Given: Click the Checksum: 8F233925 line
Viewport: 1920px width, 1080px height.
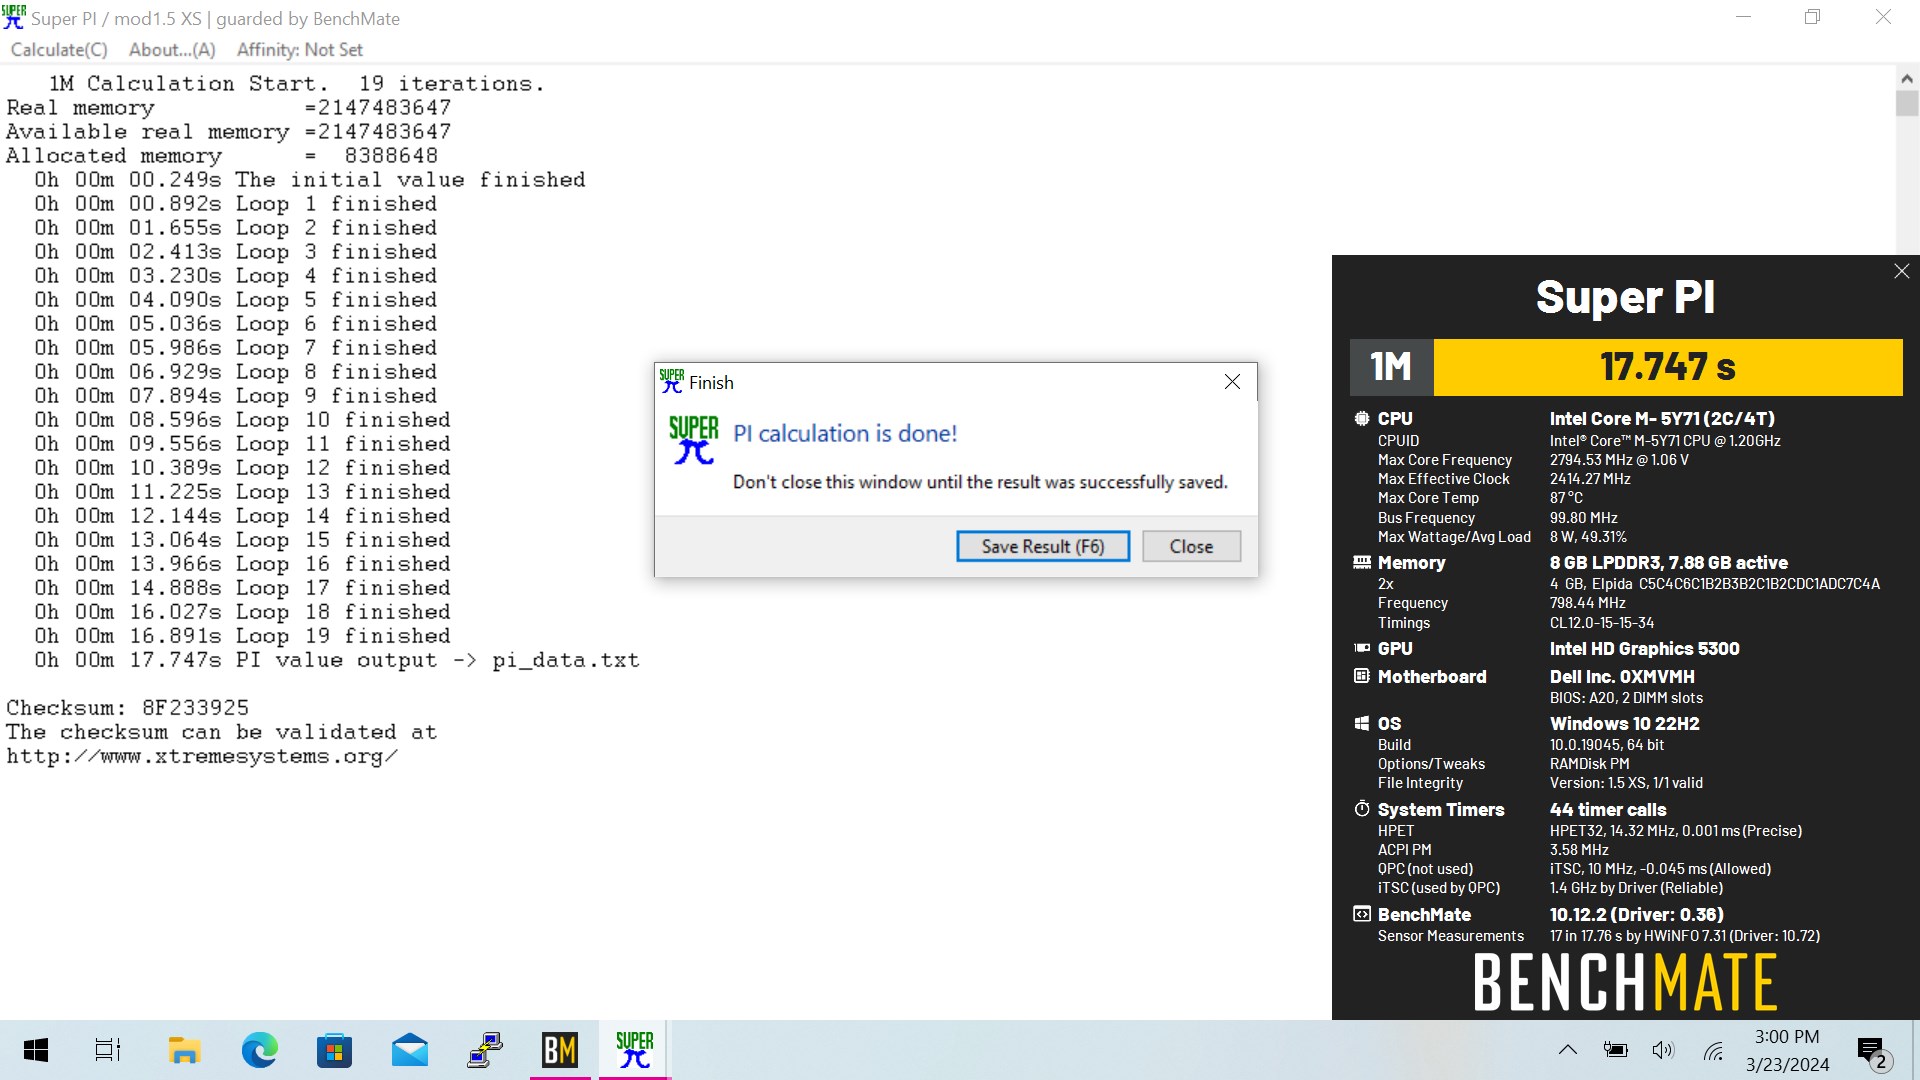Looking at the screenshot, I should (128, 708).
